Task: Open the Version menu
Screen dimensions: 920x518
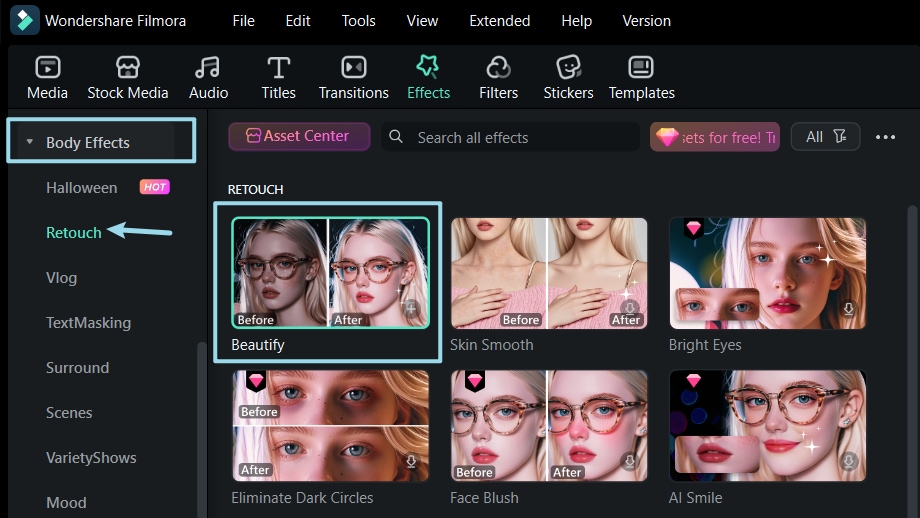Action: click(x=647, y=21)
